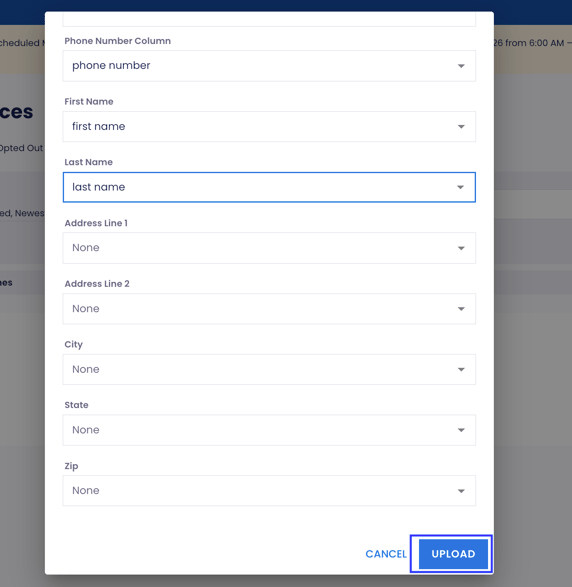Click the 'Last Name' field label

tap(88, 162)
